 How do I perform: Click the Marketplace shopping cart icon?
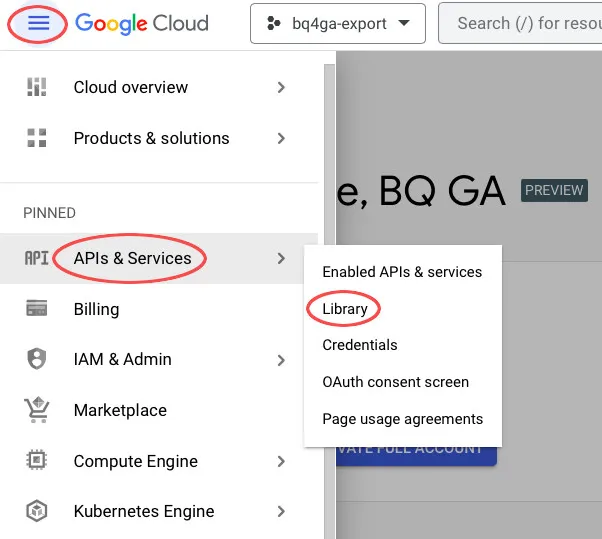point(37,410)
